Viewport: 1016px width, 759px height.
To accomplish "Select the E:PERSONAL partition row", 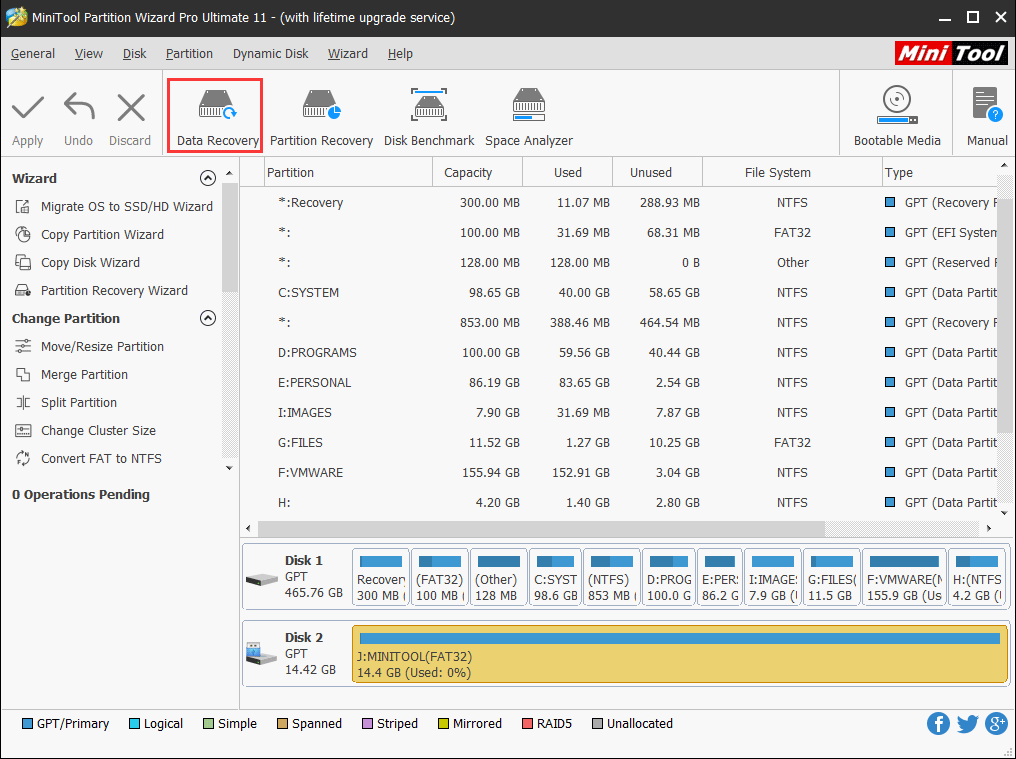I will pos(619,382).
